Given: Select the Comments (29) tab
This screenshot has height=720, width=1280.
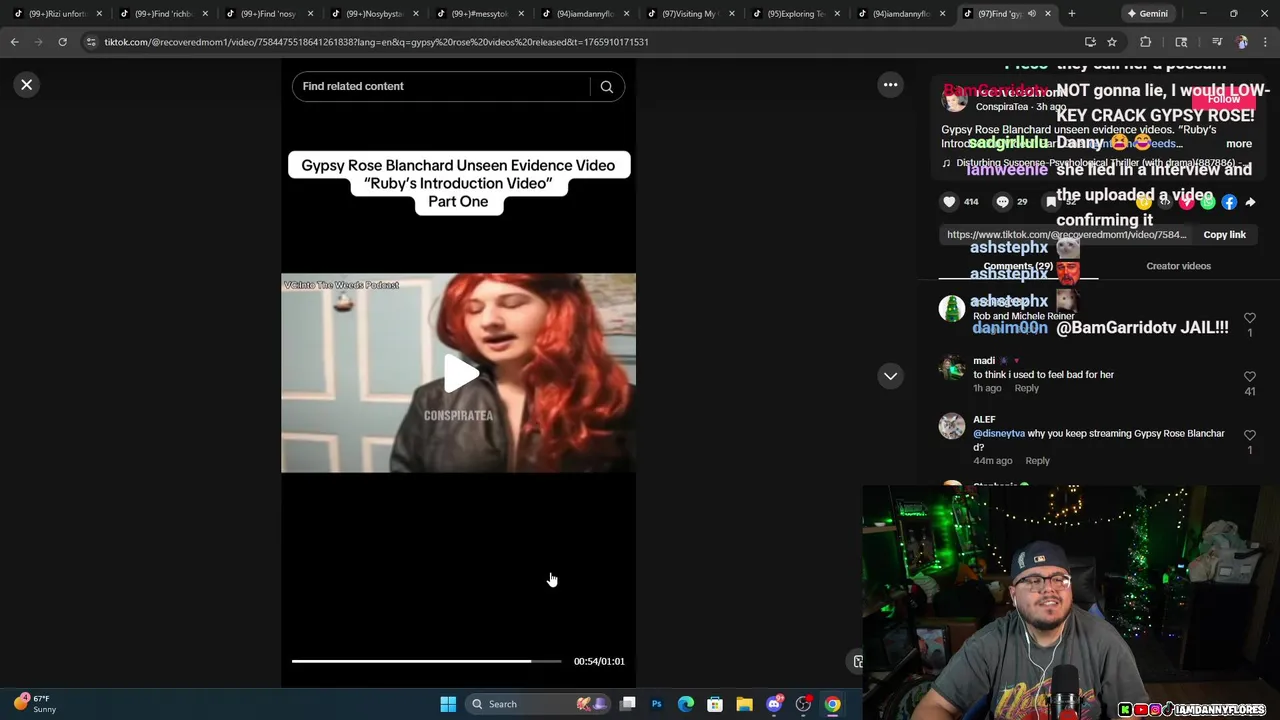Looking at the screenshot, I should point(1018,266).
